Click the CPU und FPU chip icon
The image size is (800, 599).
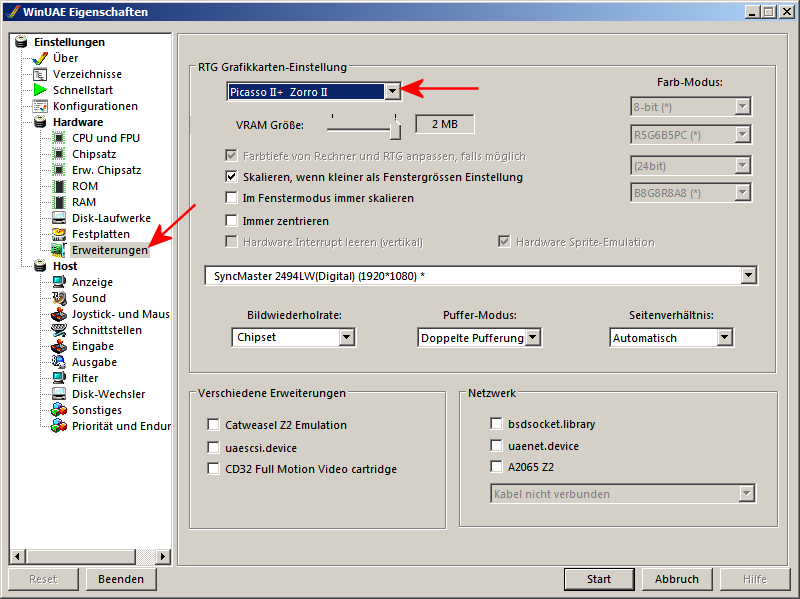pos(59,138)
